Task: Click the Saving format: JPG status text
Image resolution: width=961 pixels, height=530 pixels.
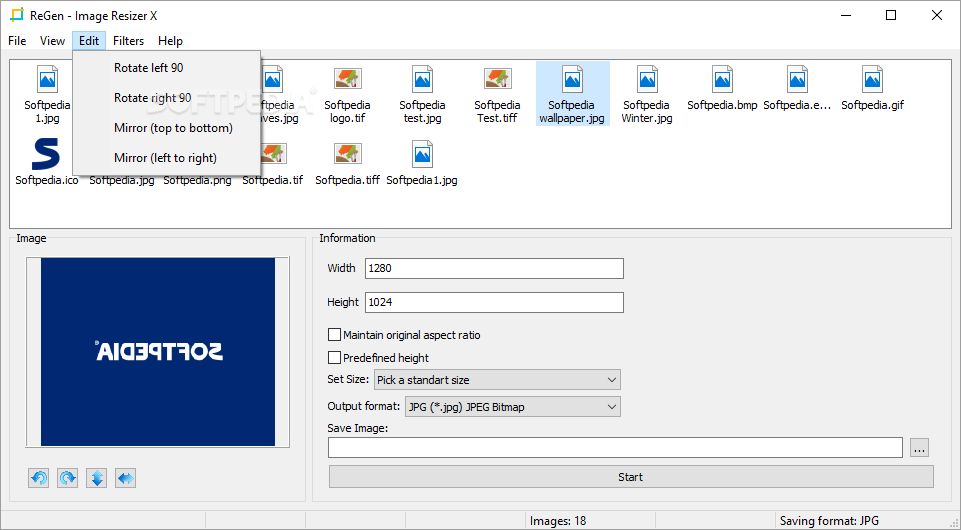Action: pos(829,521)
